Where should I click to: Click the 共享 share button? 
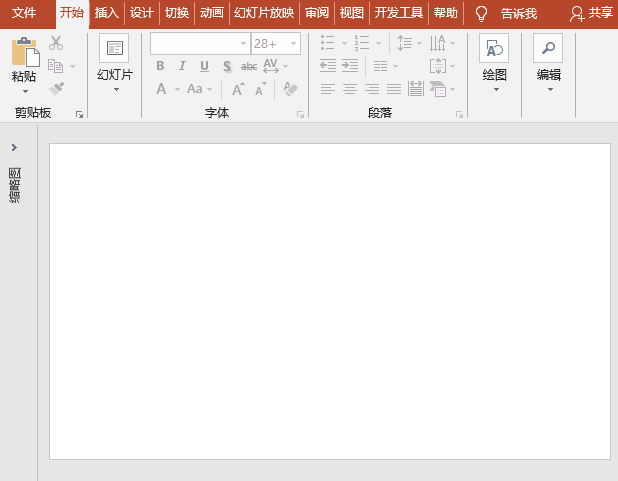point(591,13)
